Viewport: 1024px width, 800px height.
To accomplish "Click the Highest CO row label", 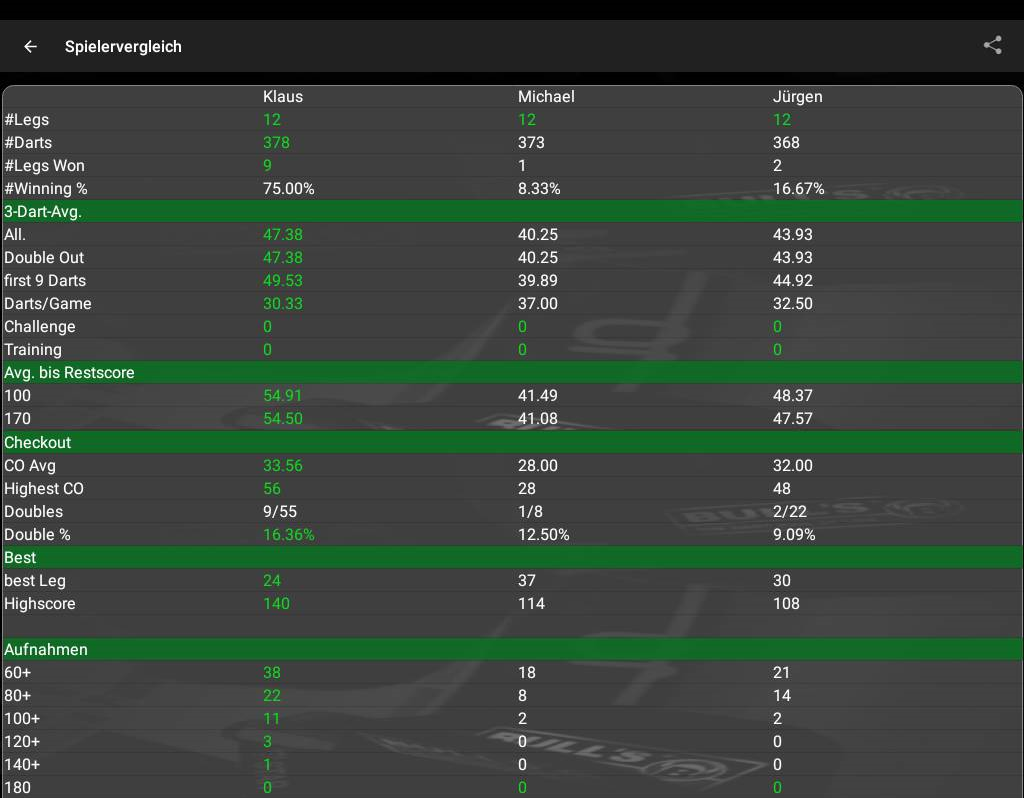I will click(x=44, y=489).
